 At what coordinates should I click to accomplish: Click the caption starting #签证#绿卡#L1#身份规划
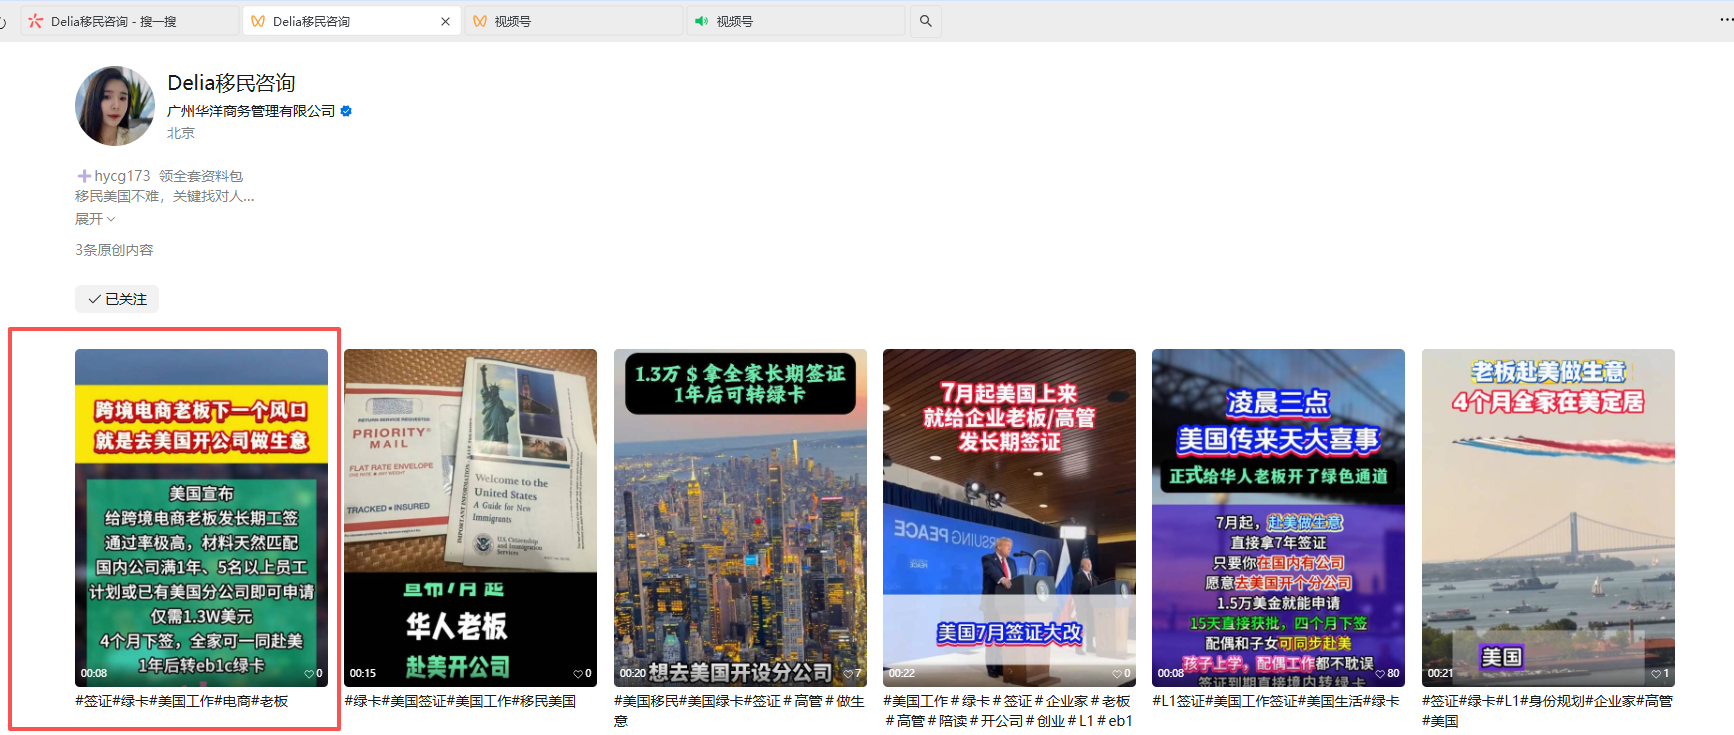pos(1547,711)
